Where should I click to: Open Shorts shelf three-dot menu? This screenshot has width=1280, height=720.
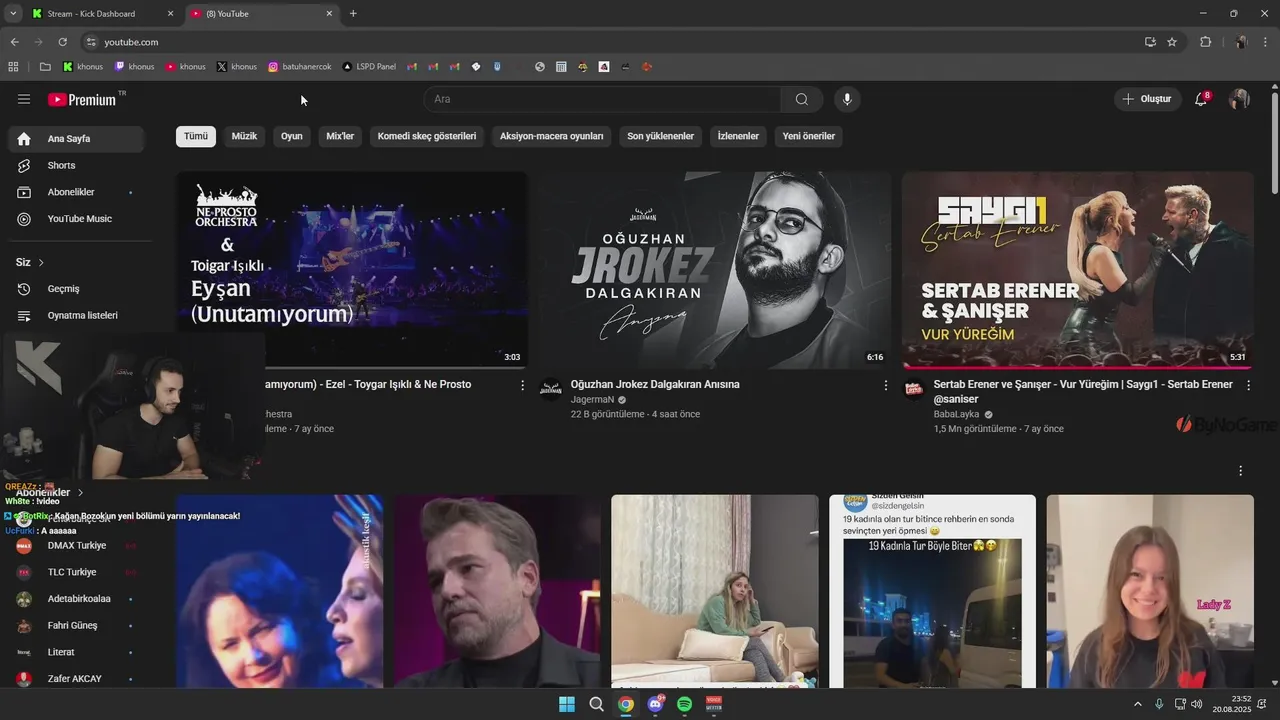point(1241,471)
